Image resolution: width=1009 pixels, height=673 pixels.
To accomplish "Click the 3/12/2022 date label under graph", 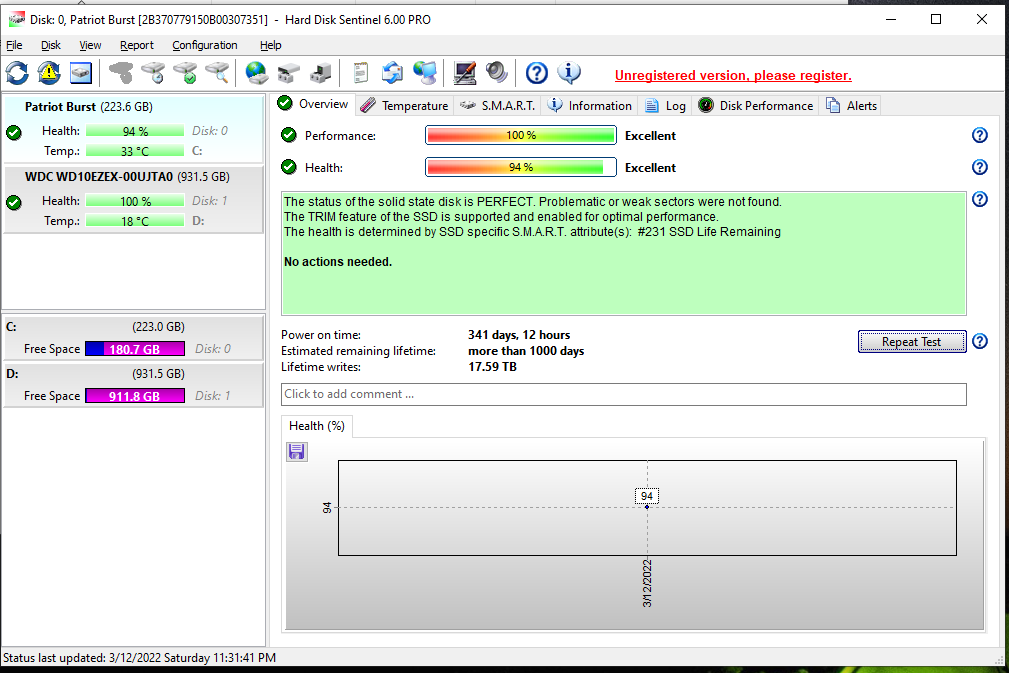I will 647,583.
